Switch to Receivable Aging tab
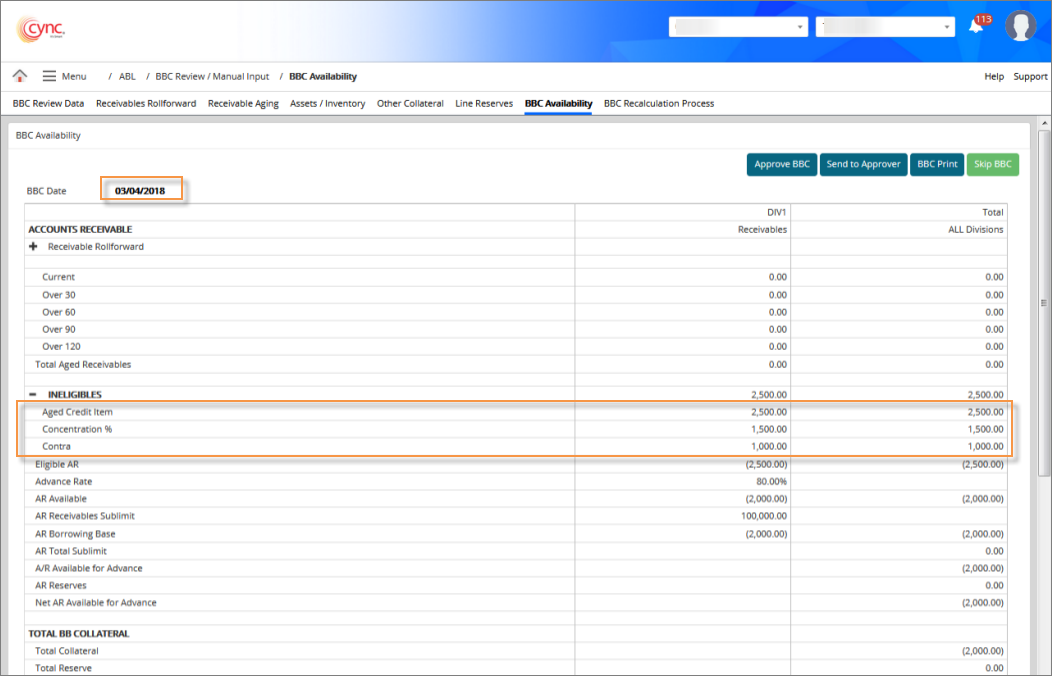The height and width of the screenshot is (676, 1052). [x=243, y=103]
